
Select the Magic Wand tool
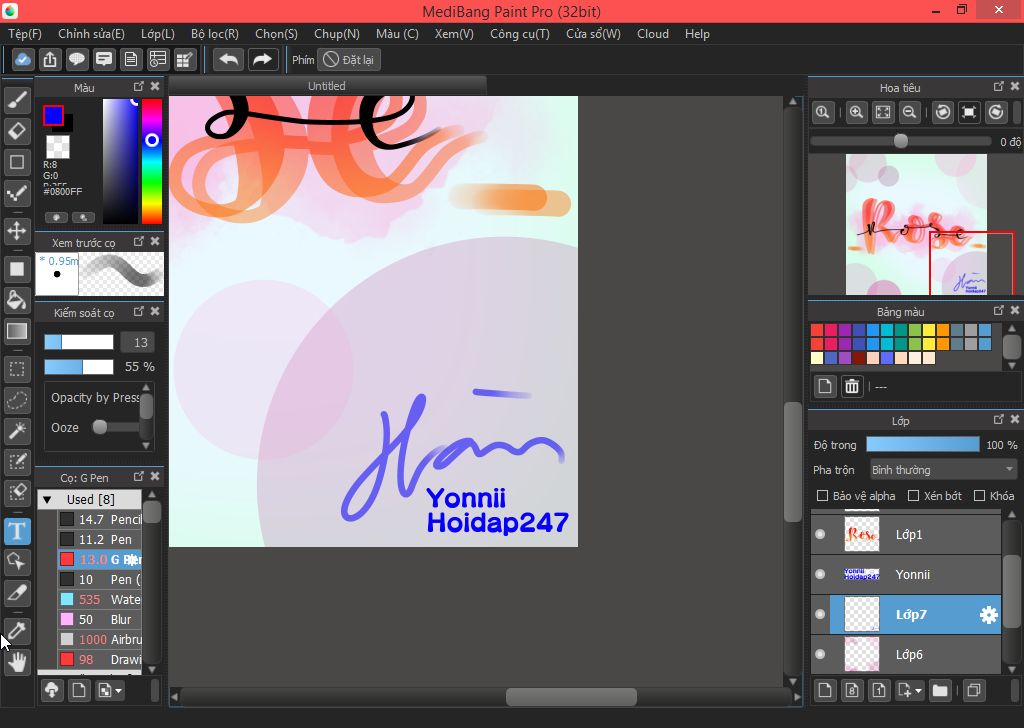[x=17, y=431]
